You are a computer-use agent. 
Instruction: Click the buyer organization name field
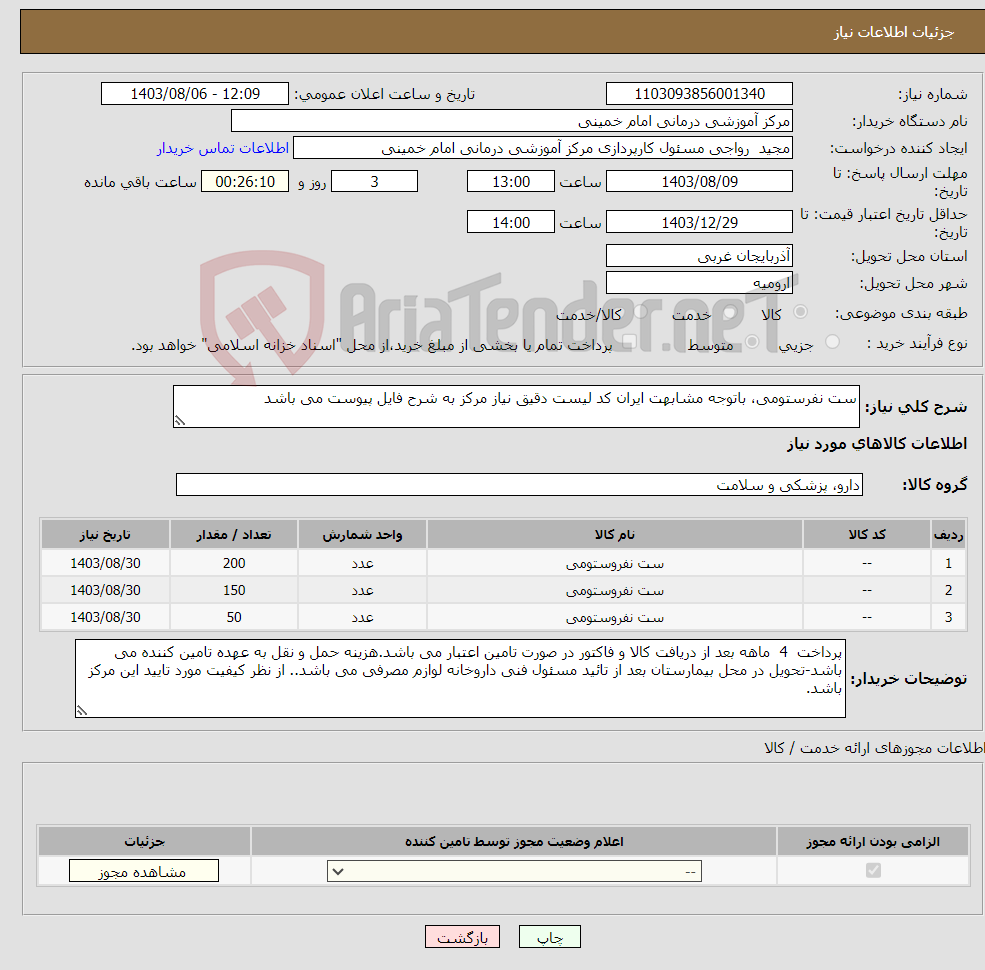pyautogui.click(x=512, y=121)
